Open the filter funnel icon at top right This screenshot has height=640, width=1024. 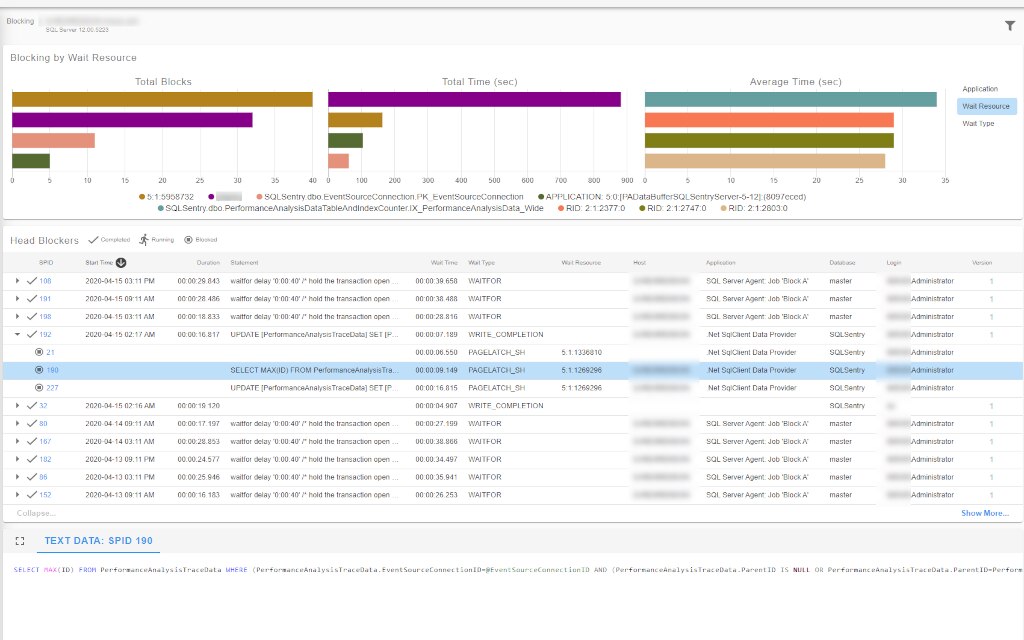click(x=1010, y=27)
